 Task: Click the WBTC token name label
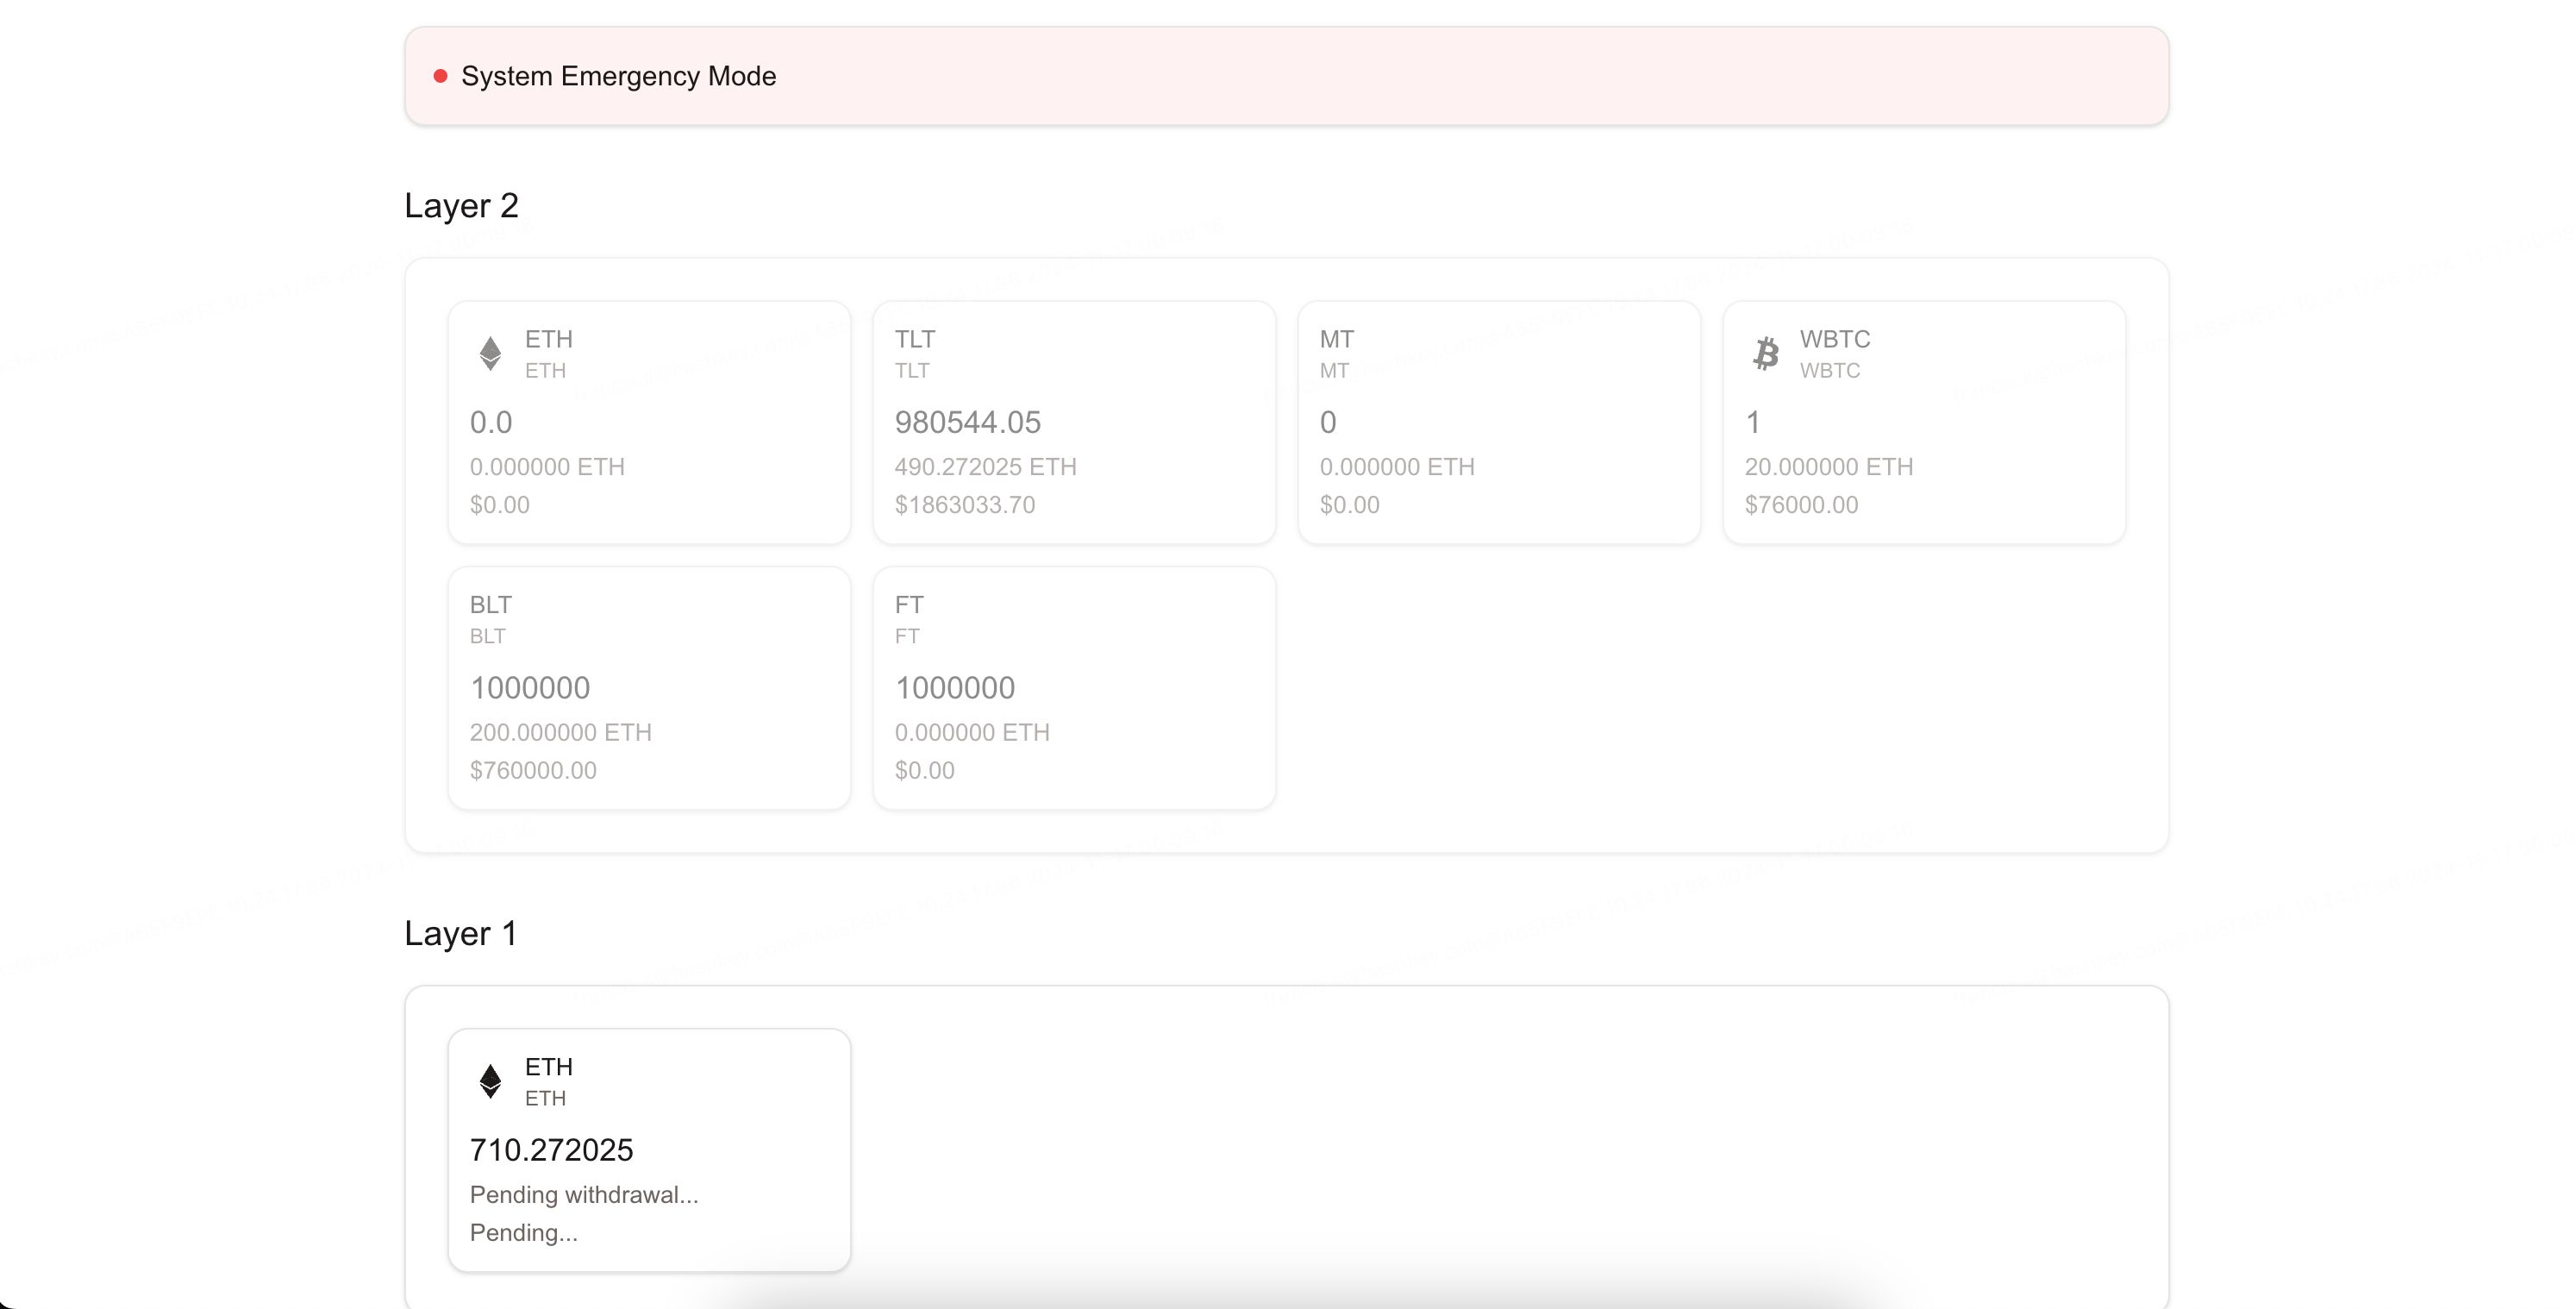1835,339
